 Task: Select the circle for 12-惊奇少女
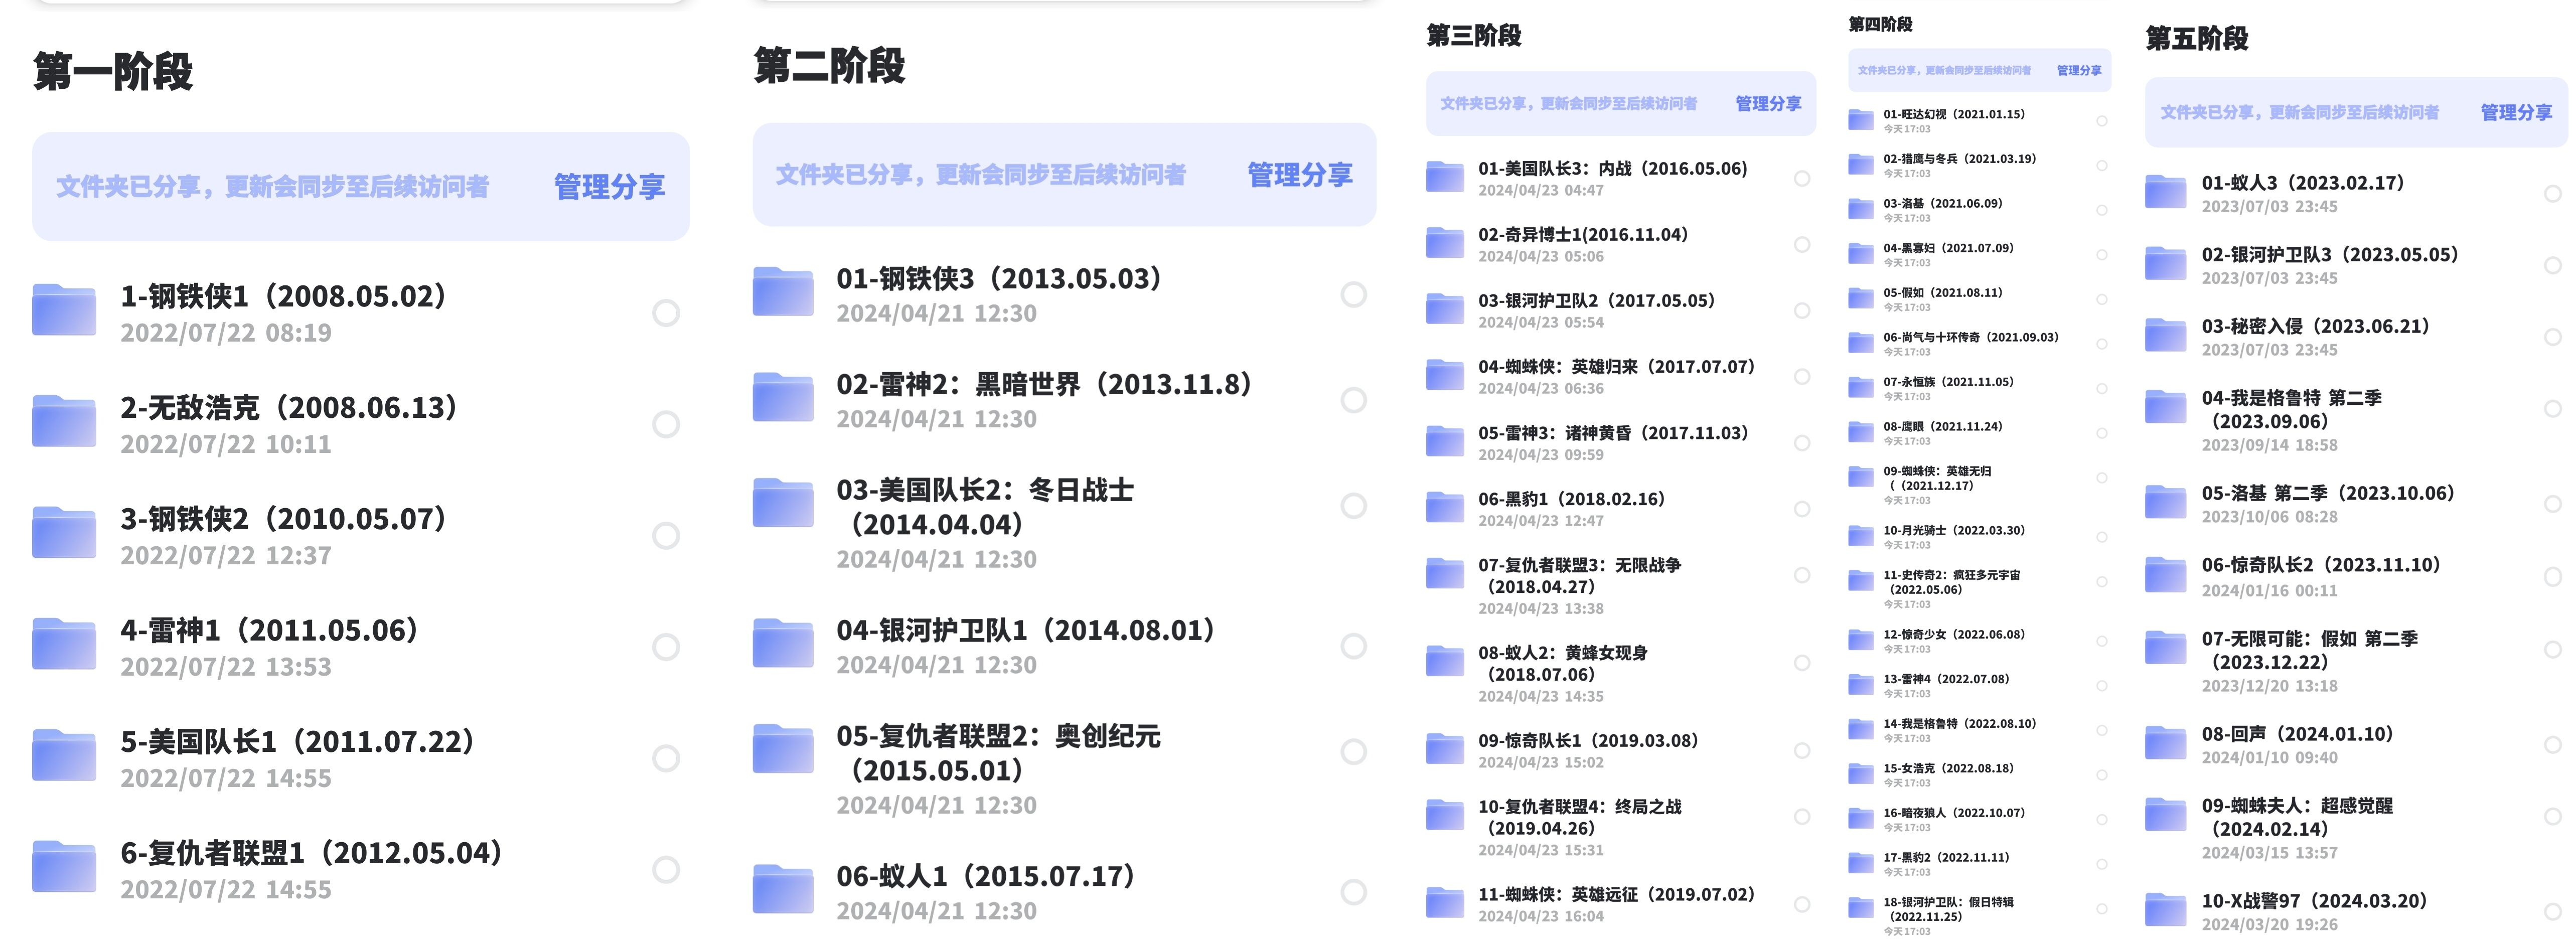tap(2102, 641)
